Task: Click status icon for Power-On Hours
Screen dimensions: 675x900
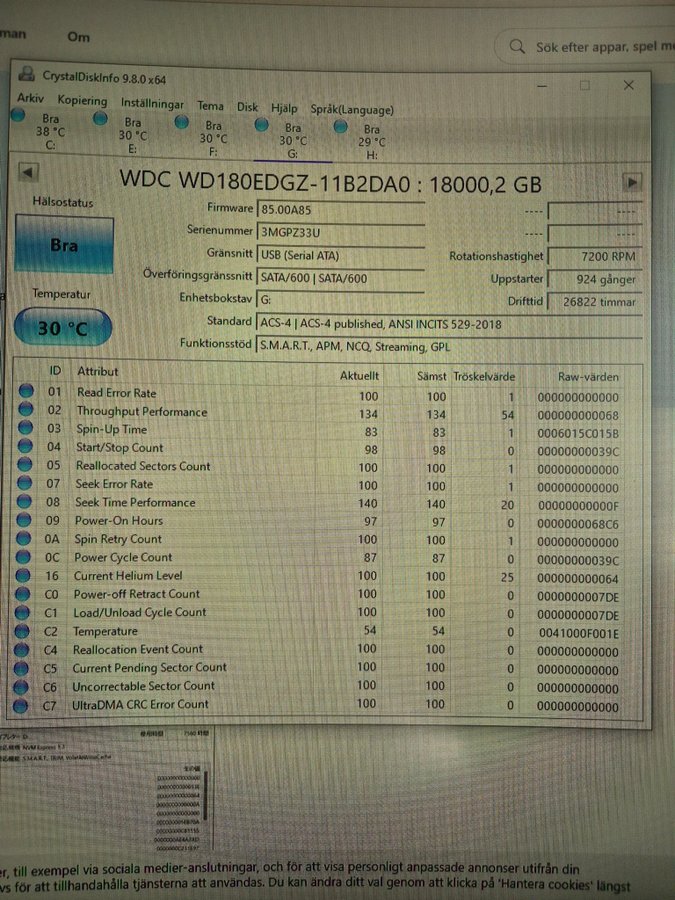Action: 24,519
